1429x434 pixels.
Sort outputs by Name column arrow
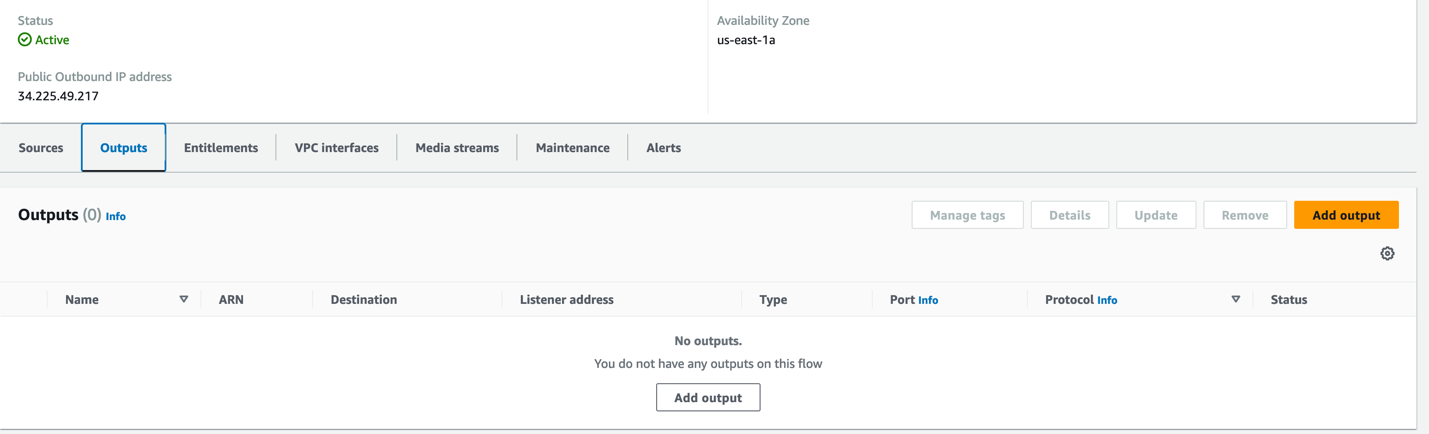[x=184, y=299]
